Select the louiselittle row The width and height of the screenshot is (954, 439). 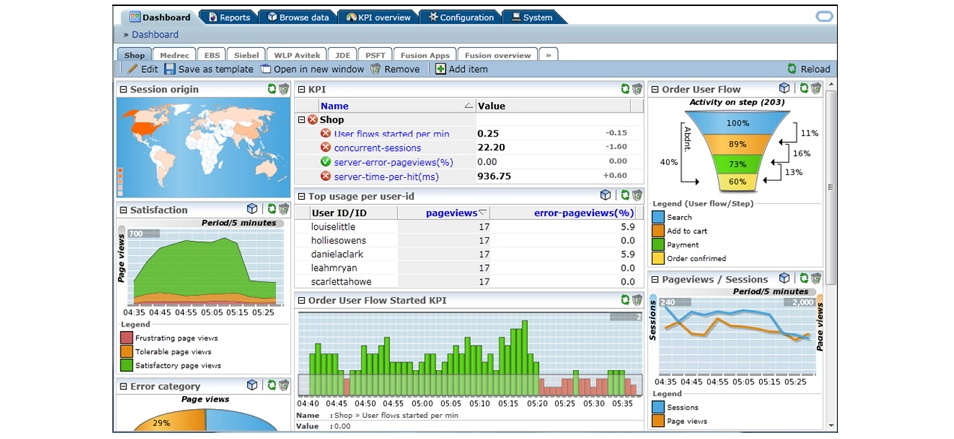[468, 227]
